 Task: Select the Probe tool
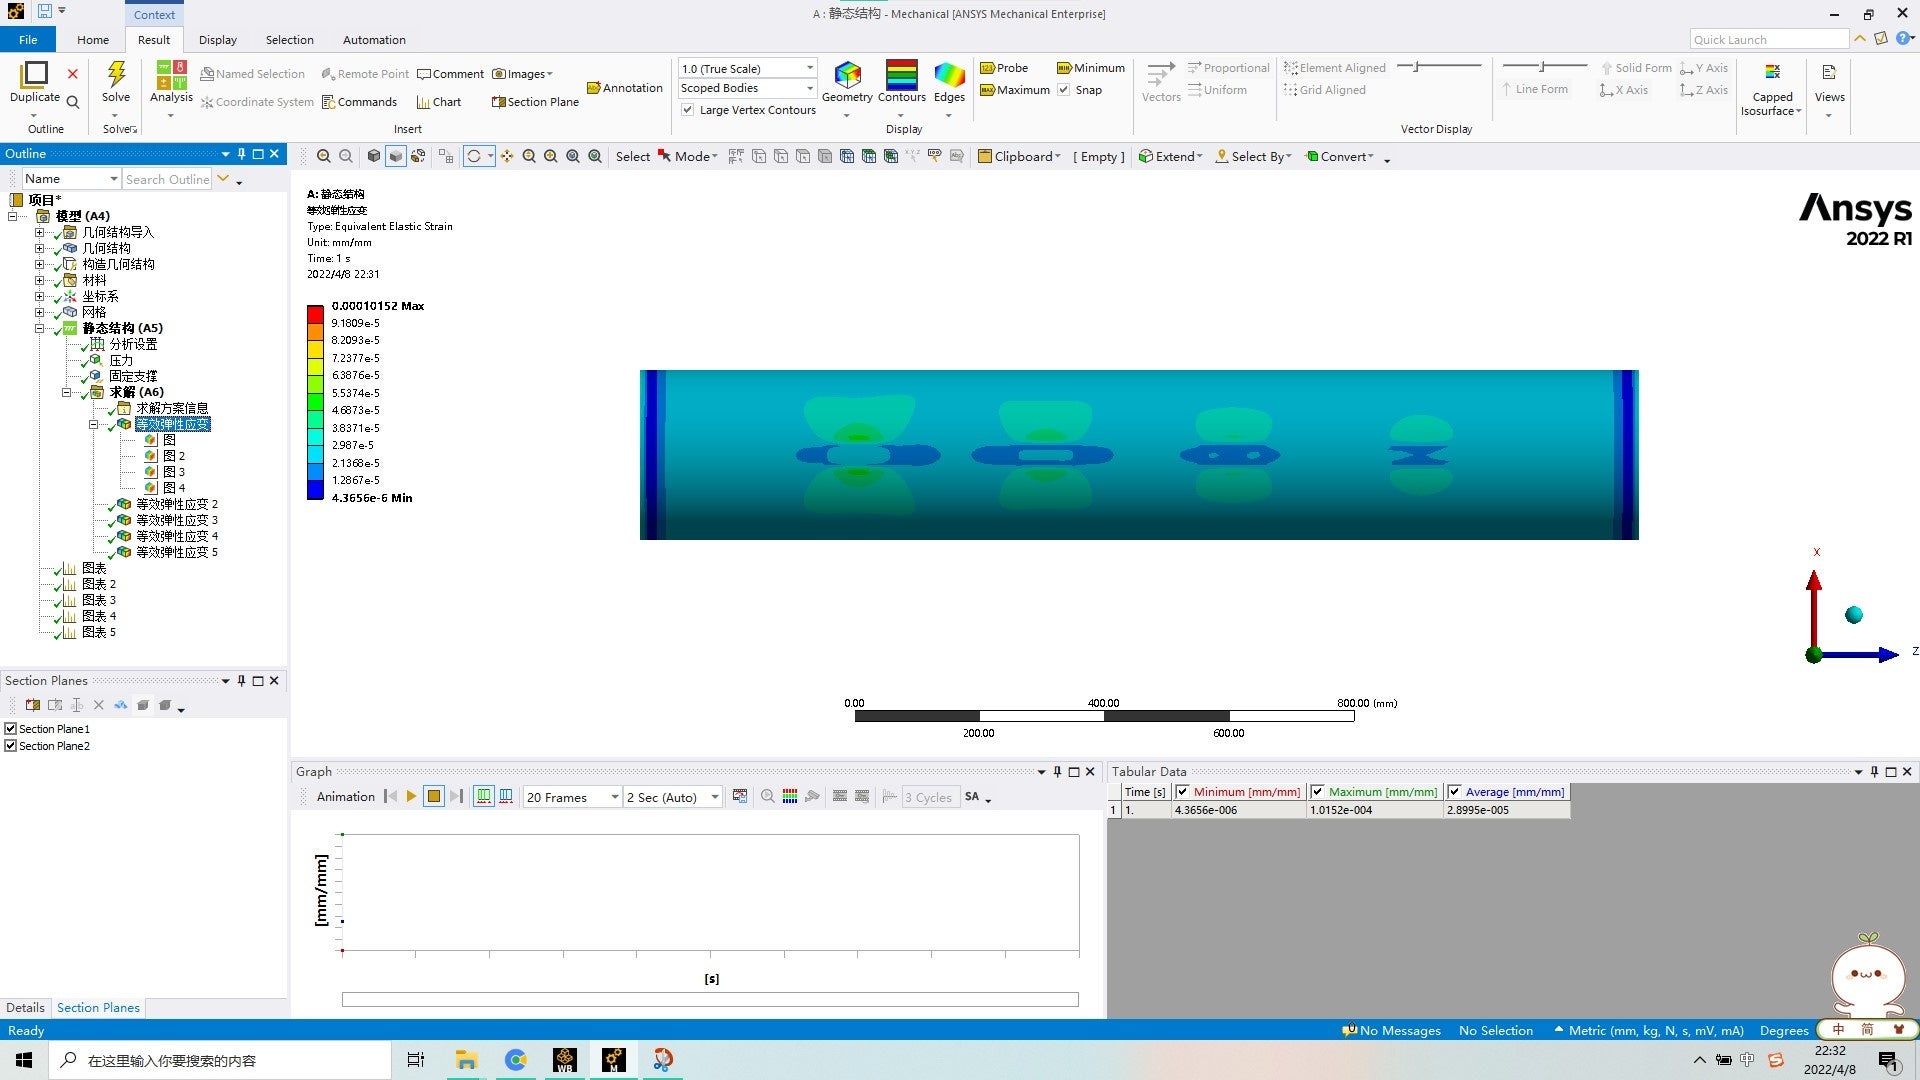tap(1004, 68)
